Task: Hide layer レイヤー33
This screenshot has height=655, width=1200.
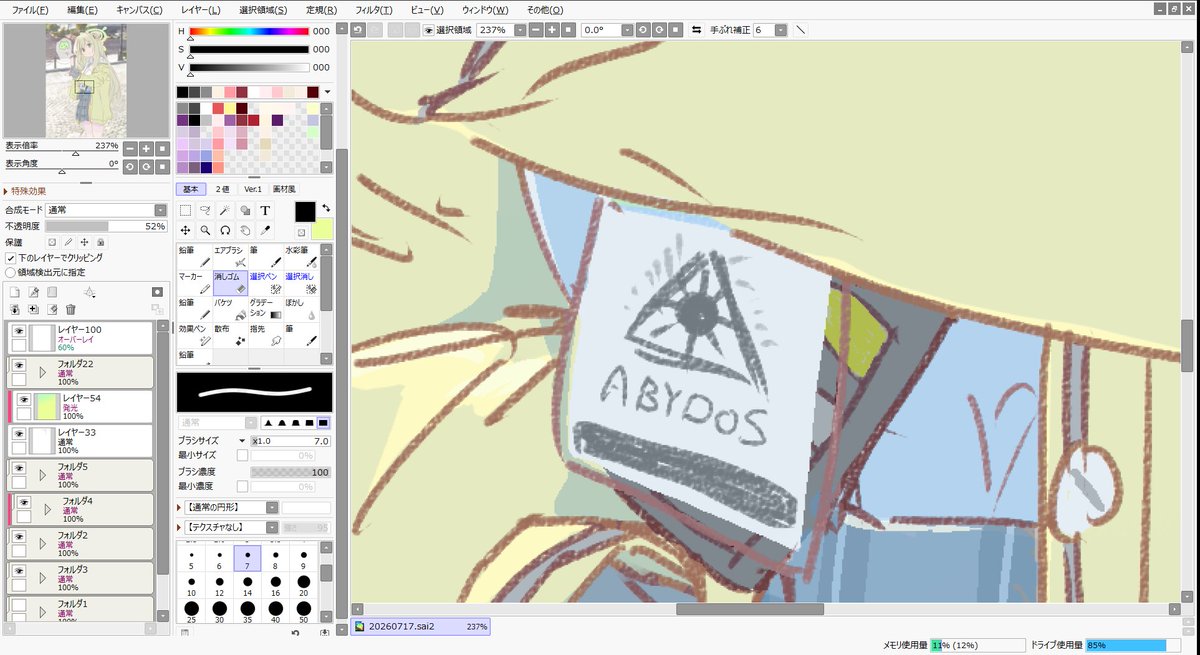Action: click(x=18, y=434)
